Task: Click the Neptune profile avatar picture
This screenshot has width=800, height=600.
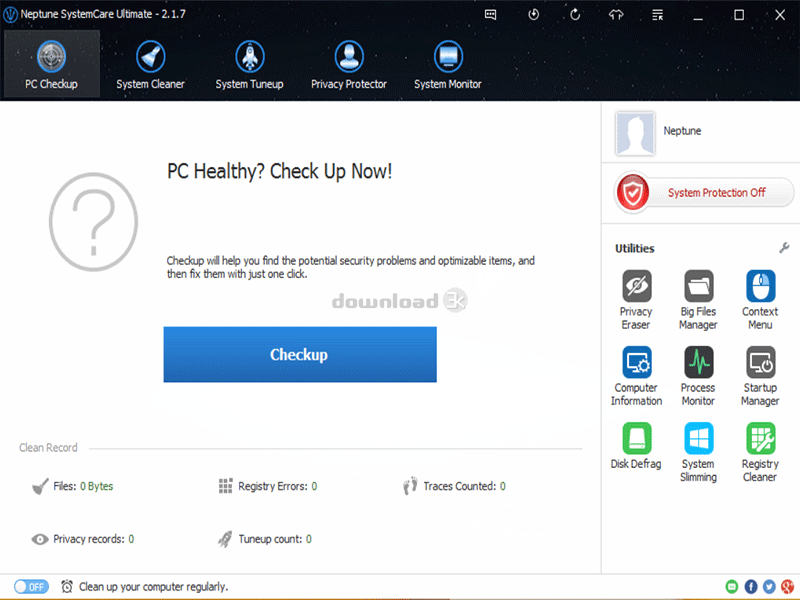Action: tap(635, 134)
